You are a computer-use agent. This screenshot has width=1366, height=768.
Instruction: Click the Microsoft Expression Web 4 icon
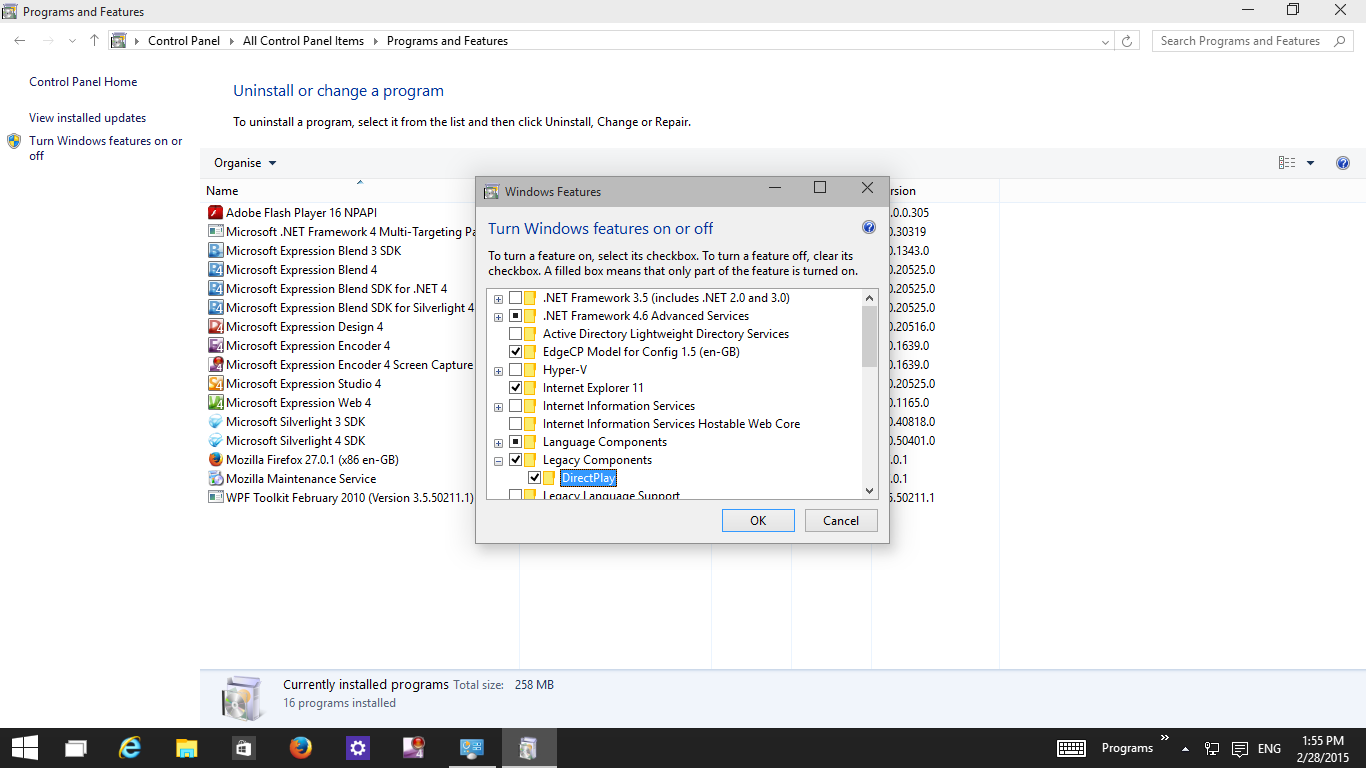pos(215,402)
